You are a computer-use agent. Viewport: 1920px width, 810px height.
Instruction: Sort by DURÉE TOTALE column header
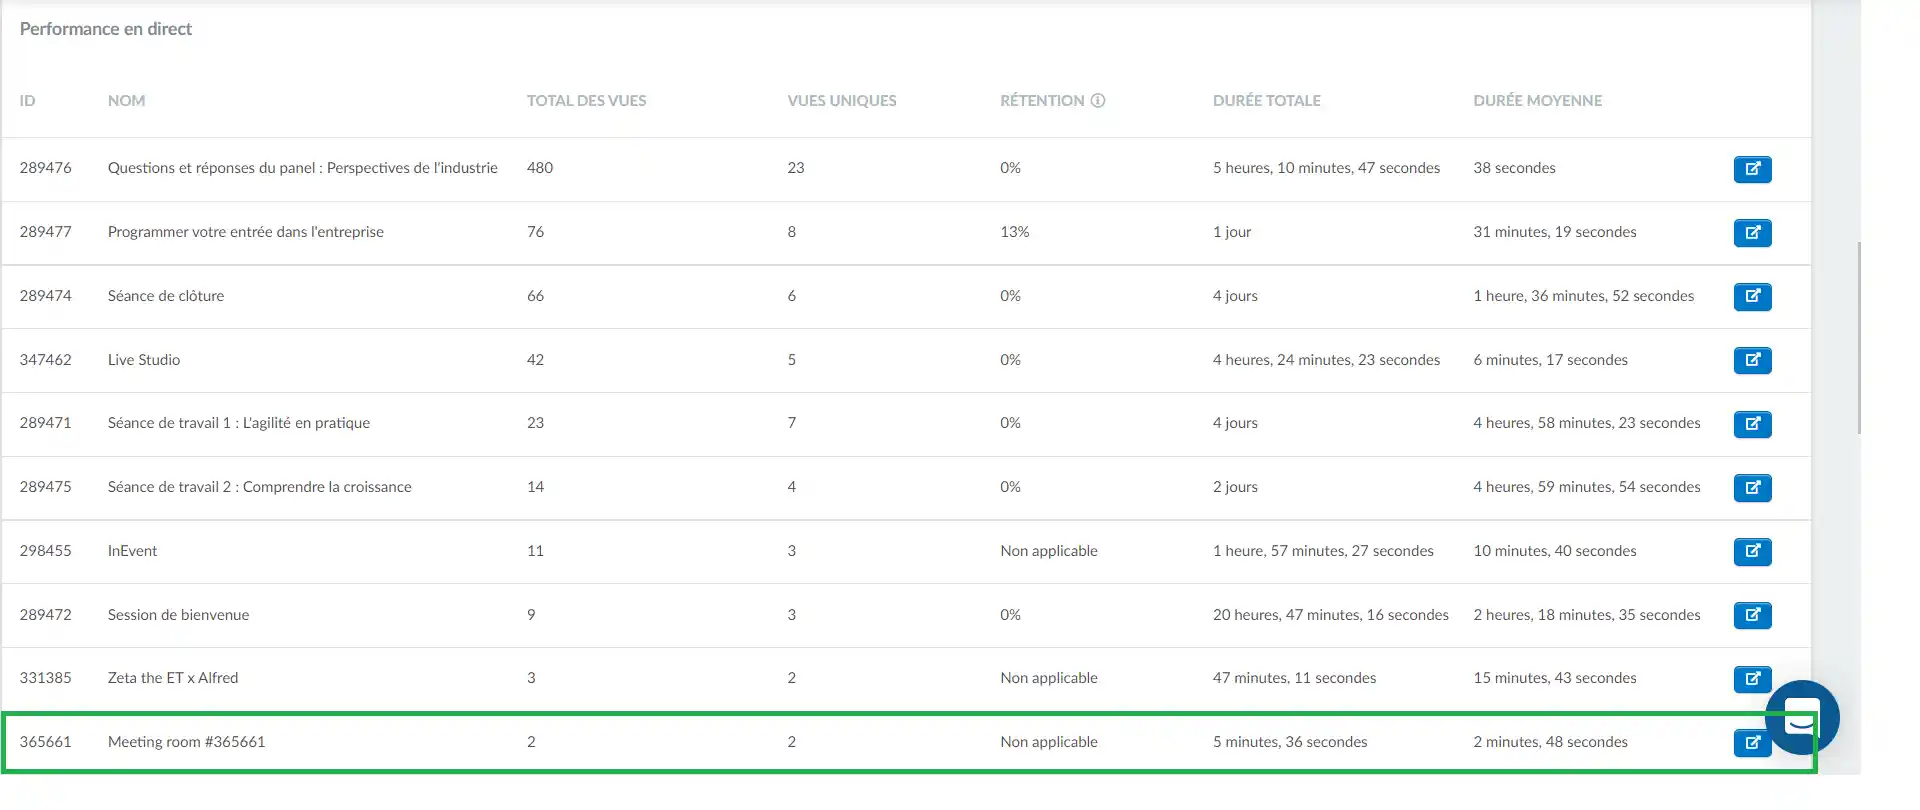pos(1266,100)
